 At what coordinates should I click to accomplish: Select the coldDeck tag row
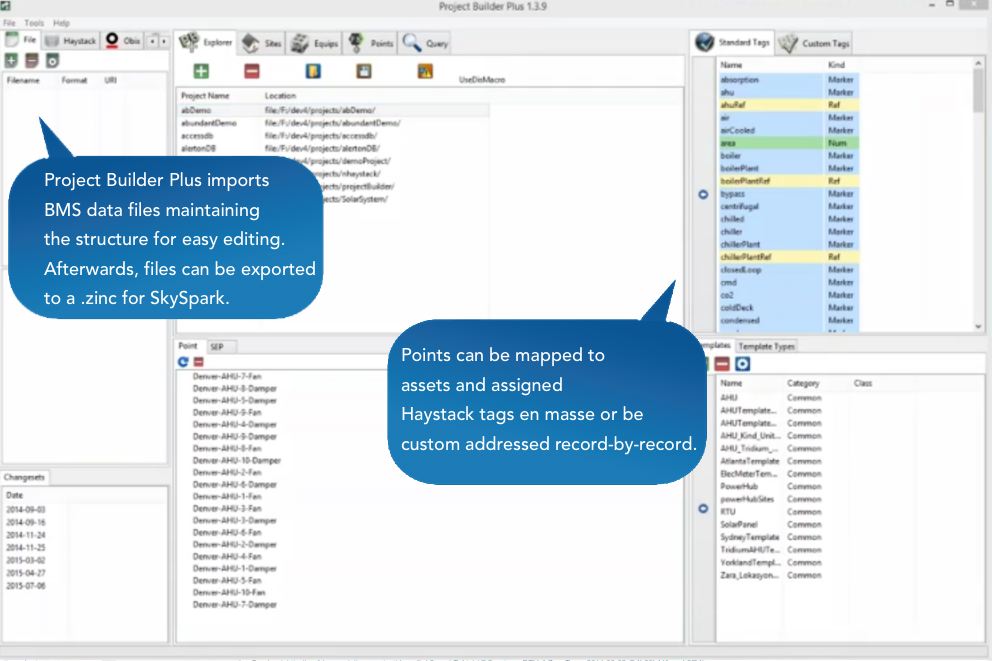point(788,307)
